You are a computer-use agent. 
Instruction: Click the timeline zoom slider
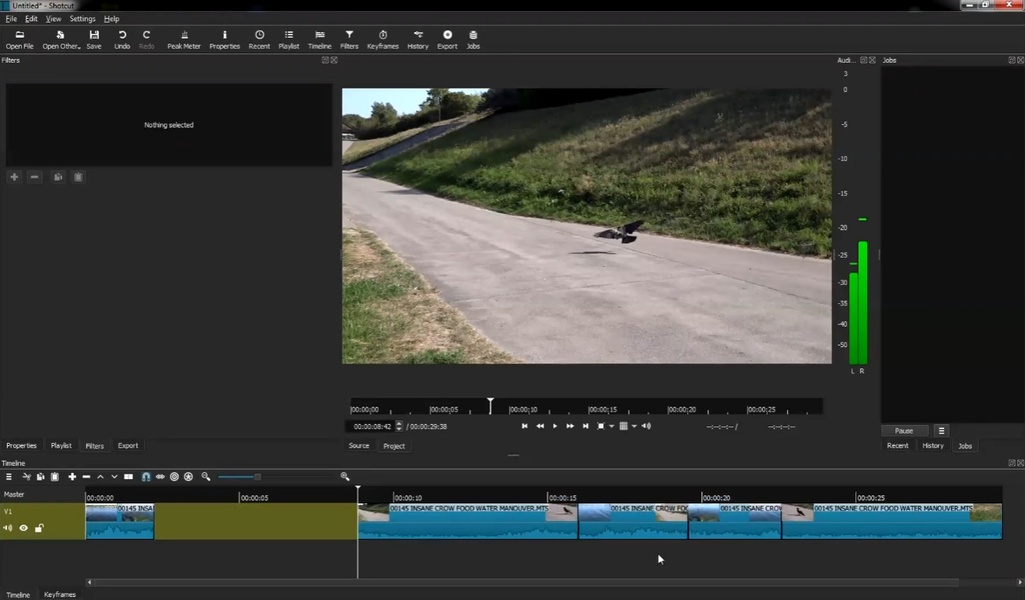[x=257, y=477]
